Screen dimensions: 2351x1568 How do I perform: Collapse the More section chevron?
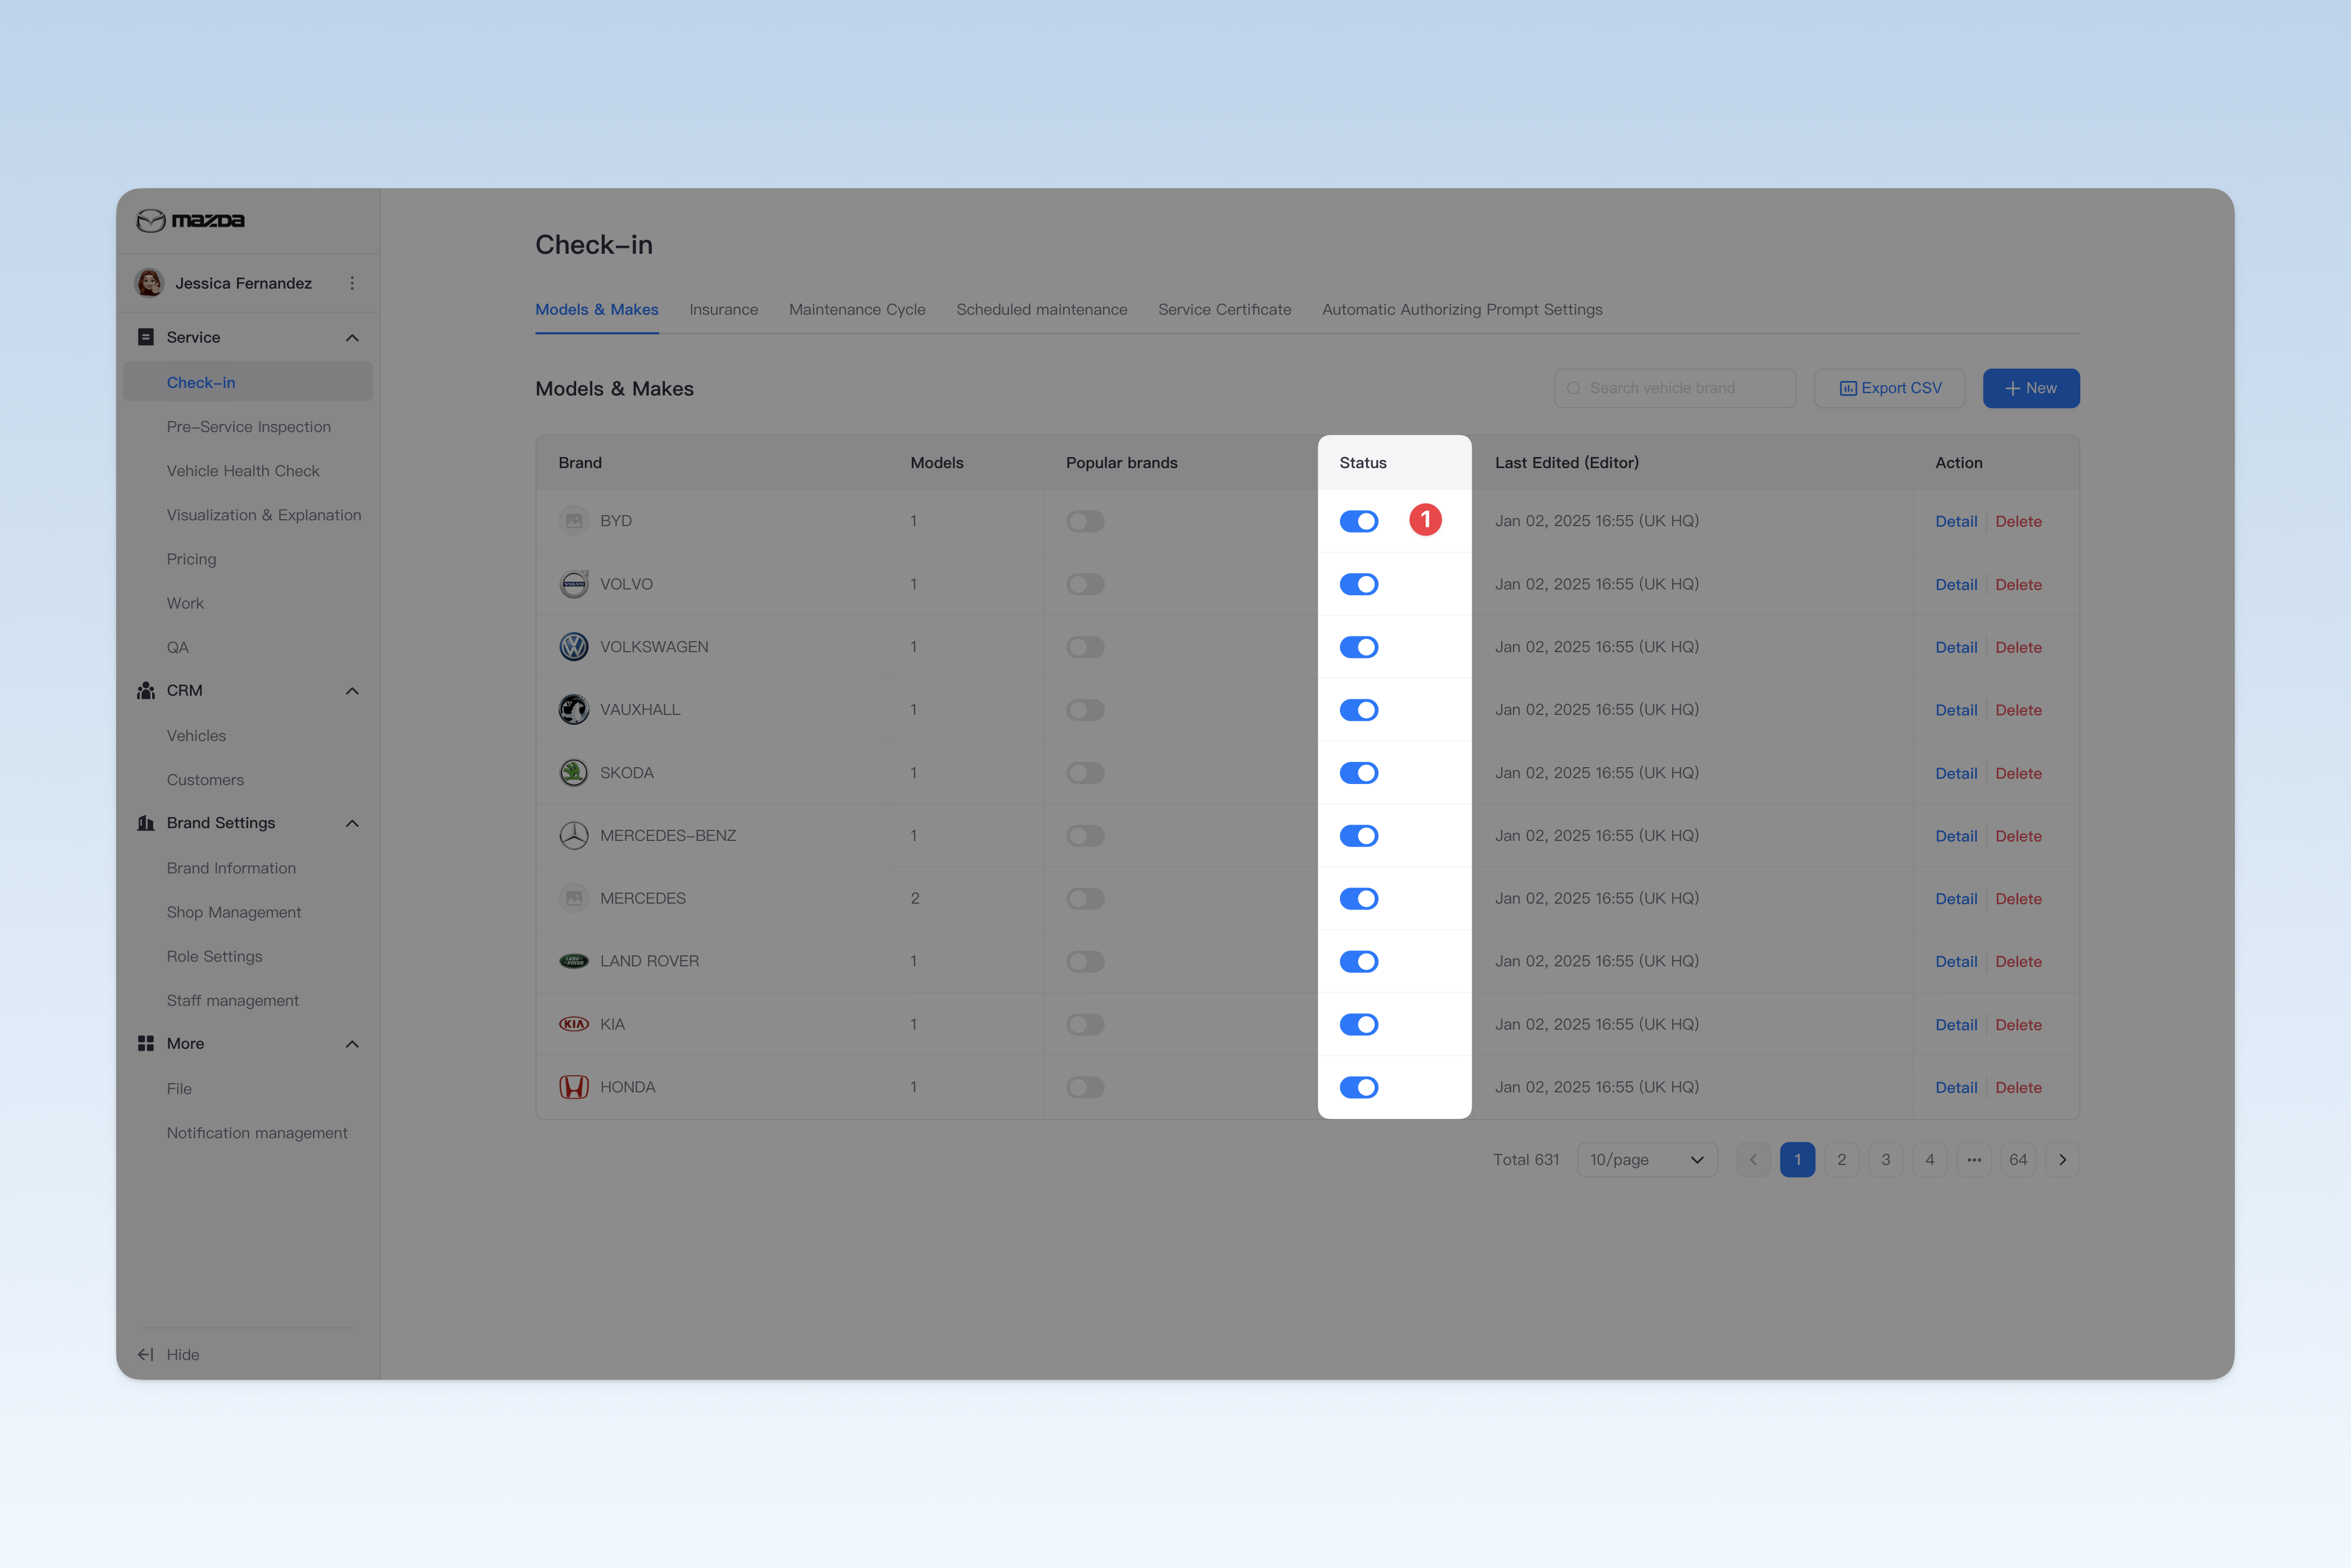click(352, 1044)
